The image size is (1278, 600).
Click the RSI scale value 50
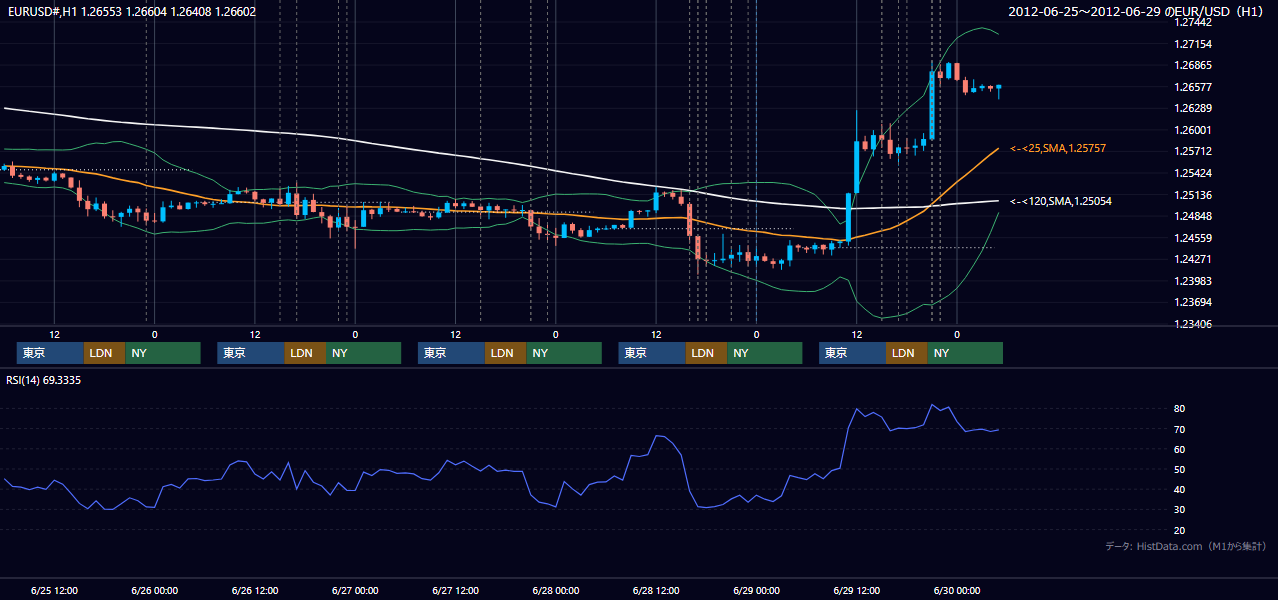(1180, 470)
